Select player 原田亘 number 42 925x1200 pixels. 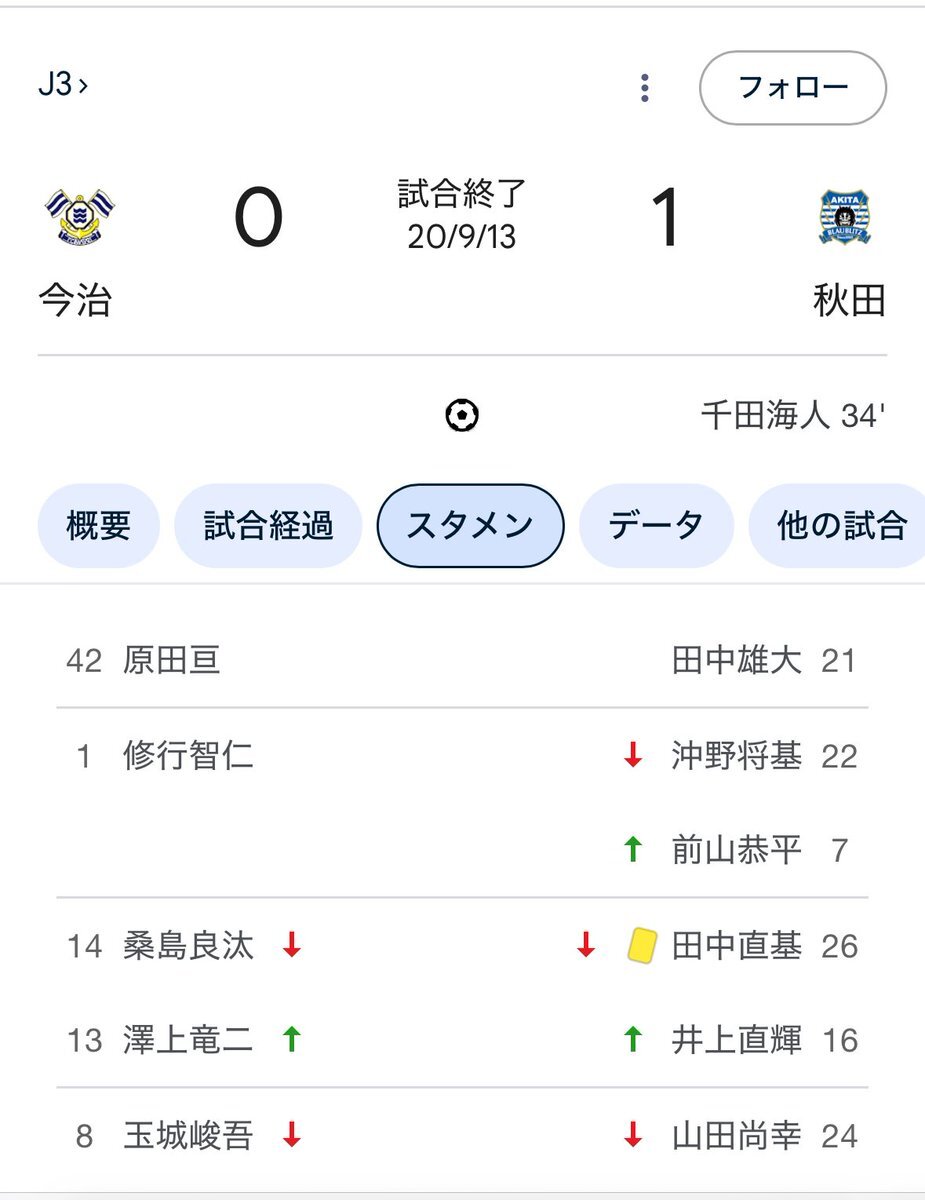tap(143, 661)
